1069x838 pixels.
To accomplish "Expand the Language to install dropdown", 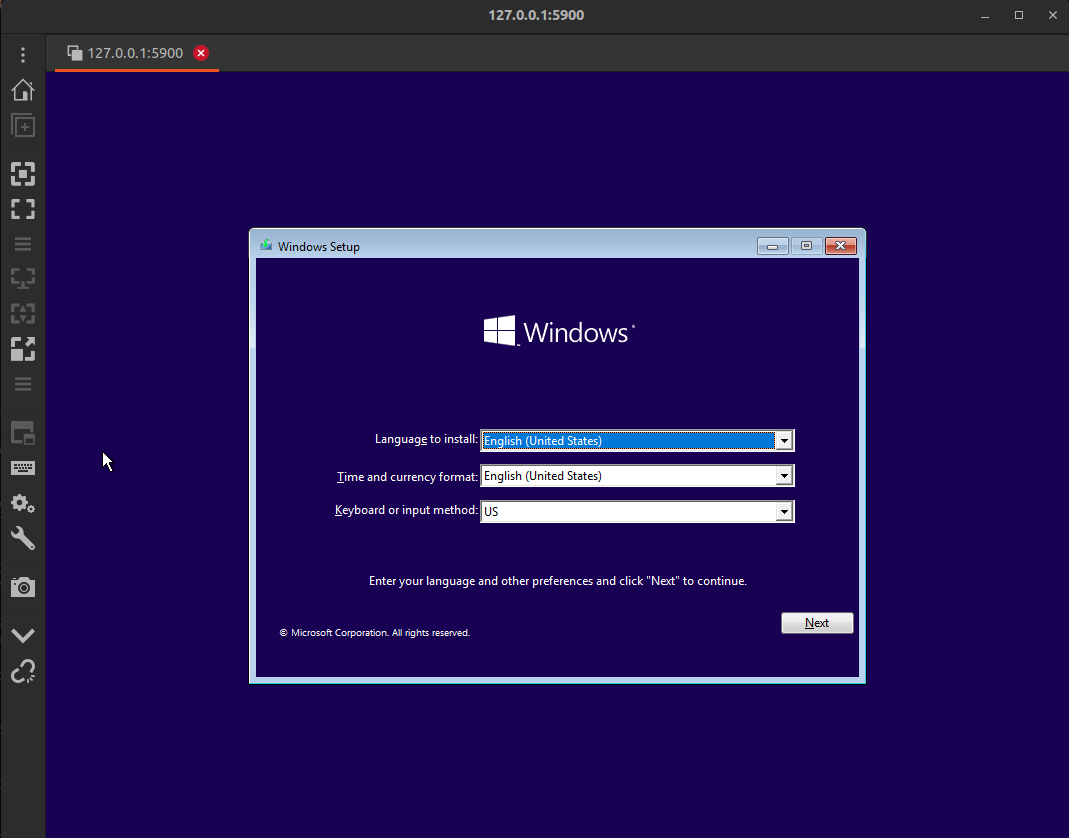I will point(784,441).
